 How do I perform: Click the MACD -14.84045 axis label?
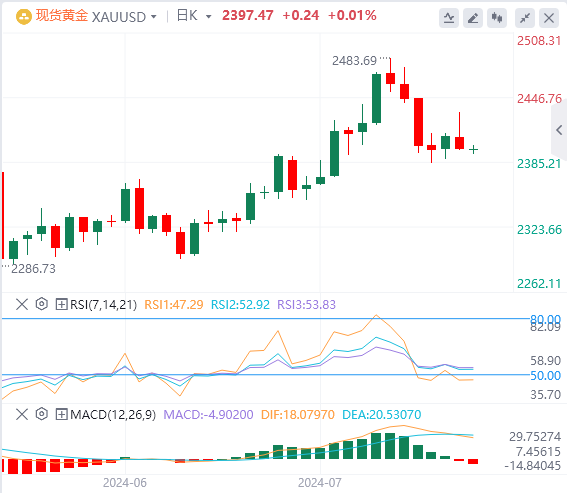point(533,466)
